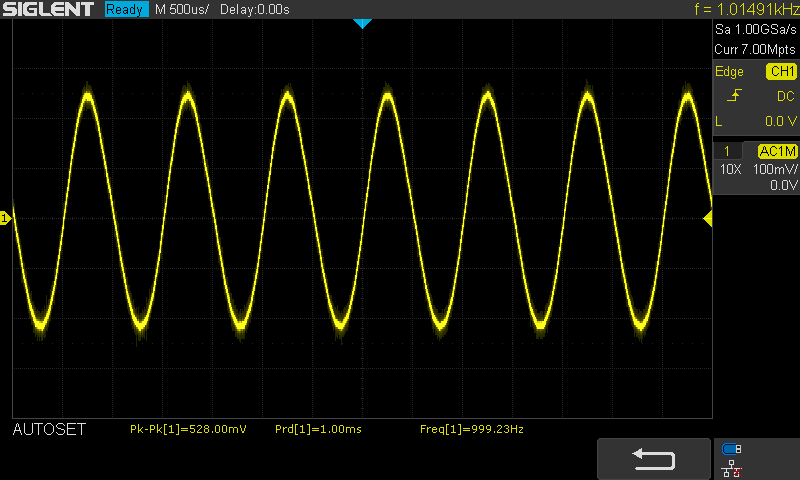Click the rising edge trigger slope icon

[x=734, y=95]
